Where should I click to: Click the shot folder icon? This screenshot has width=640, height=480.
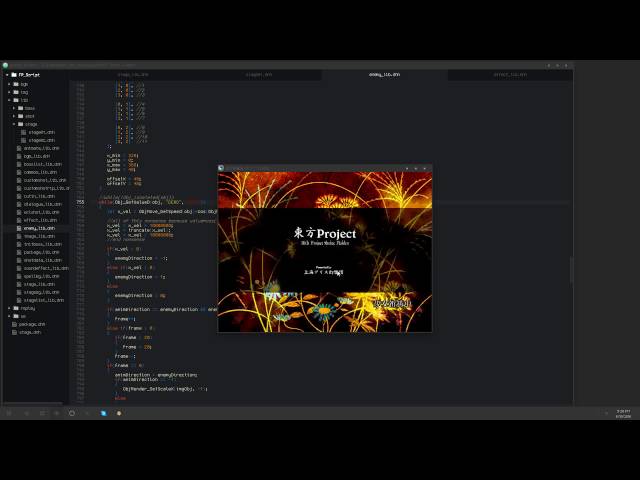(x=20, y=116)
